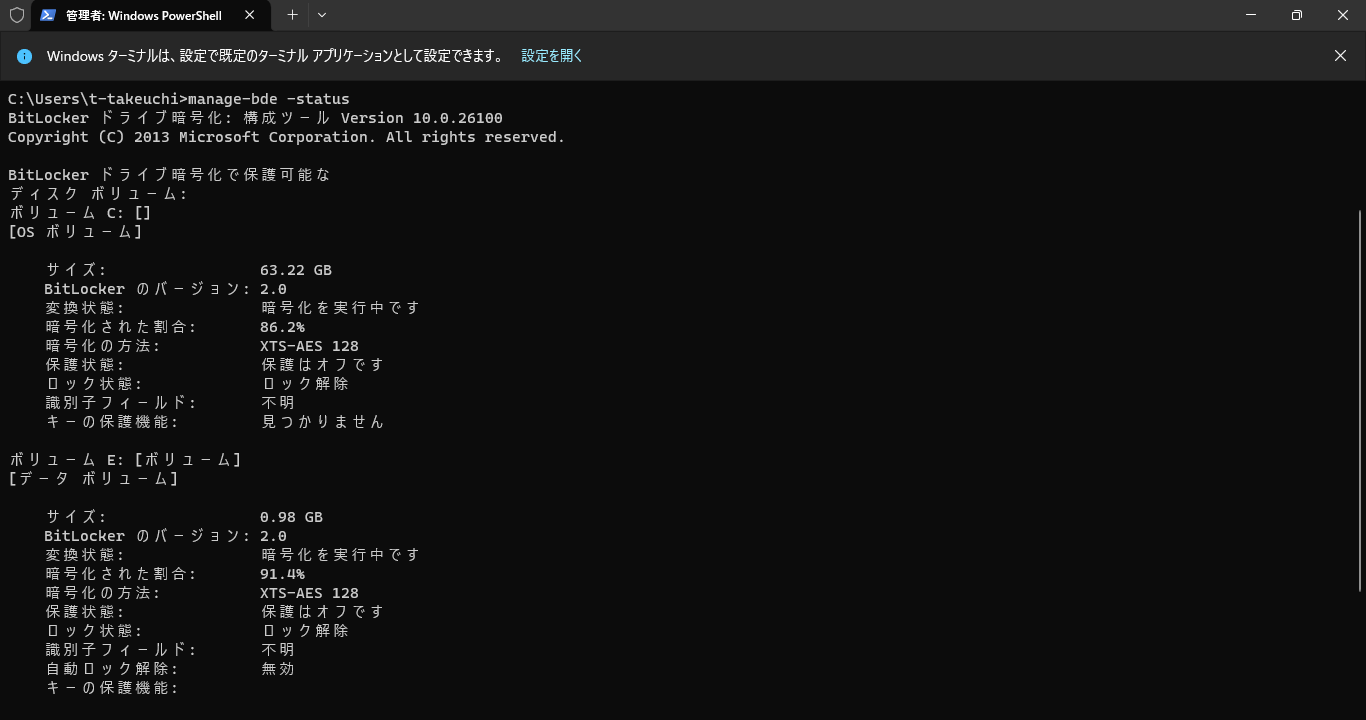
Task: Minimize the Windows Terminal window
Action: pyautogui.click(x=1251, y=15)
